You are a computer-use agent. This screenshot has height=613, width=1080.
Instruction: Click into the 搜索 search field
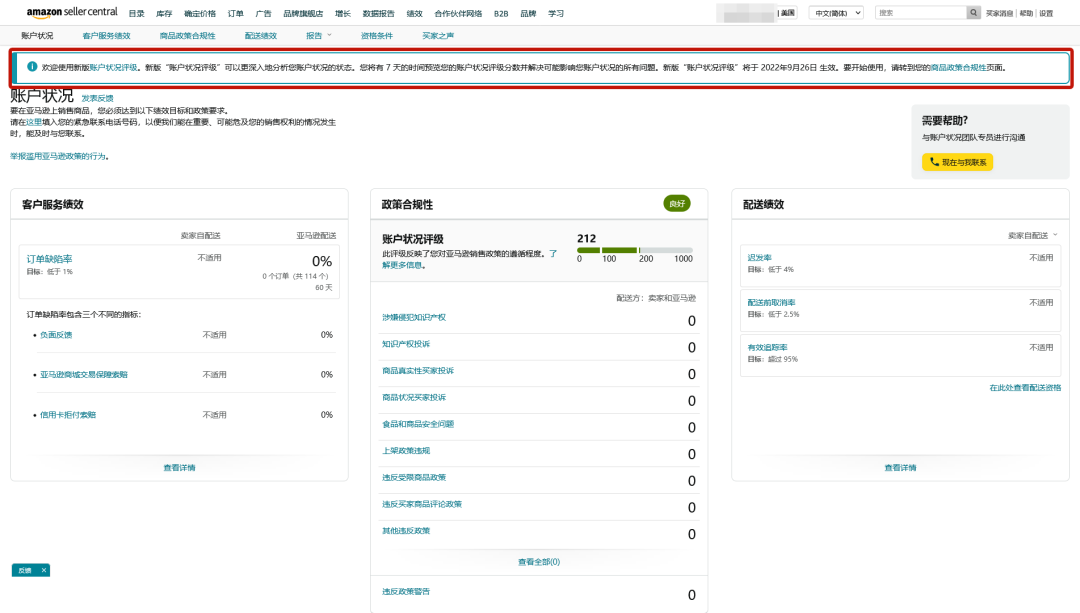pos(921,12)
